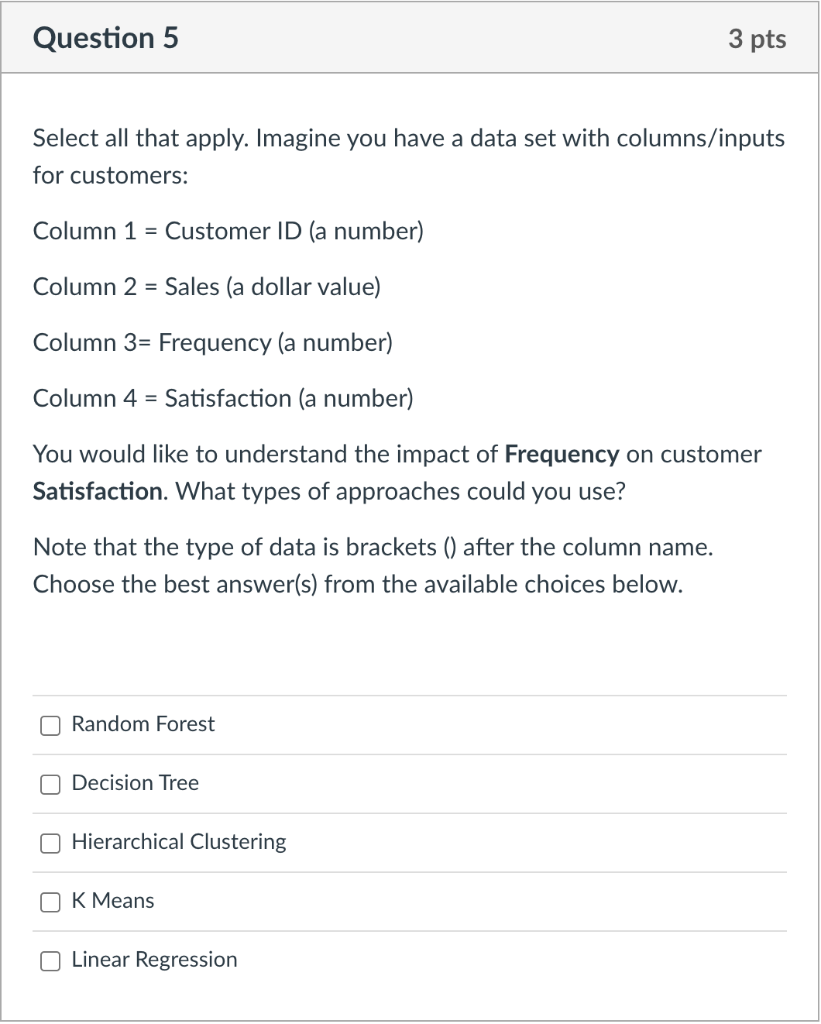
Task: Click the bolded word Satisfaction in question text
Action: [x=92, y=491]
